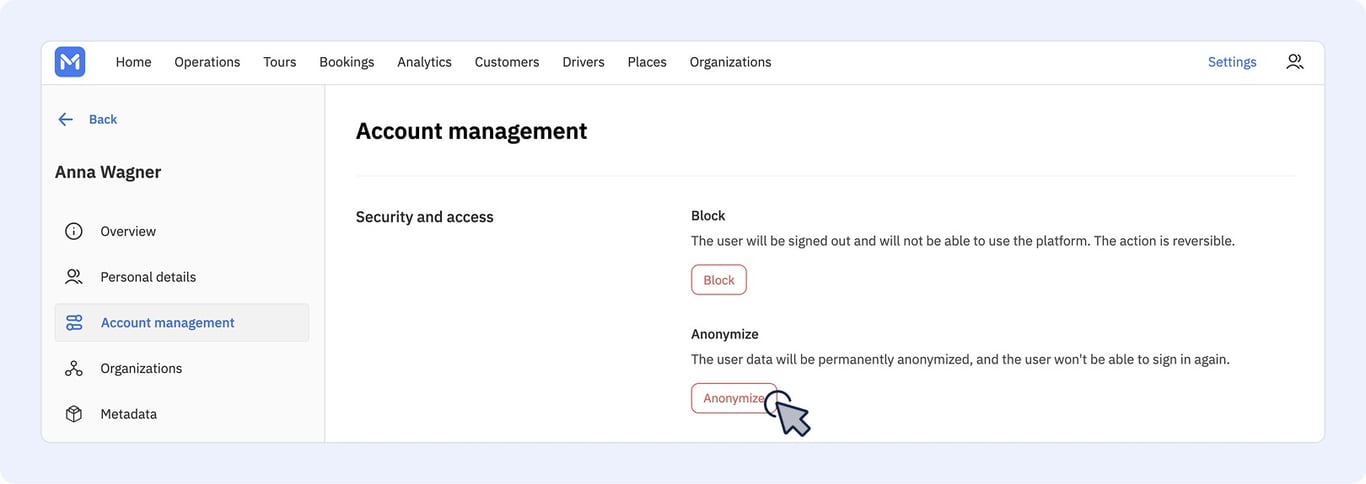Select Organizations in the sidebar

[x=182, y=369]
